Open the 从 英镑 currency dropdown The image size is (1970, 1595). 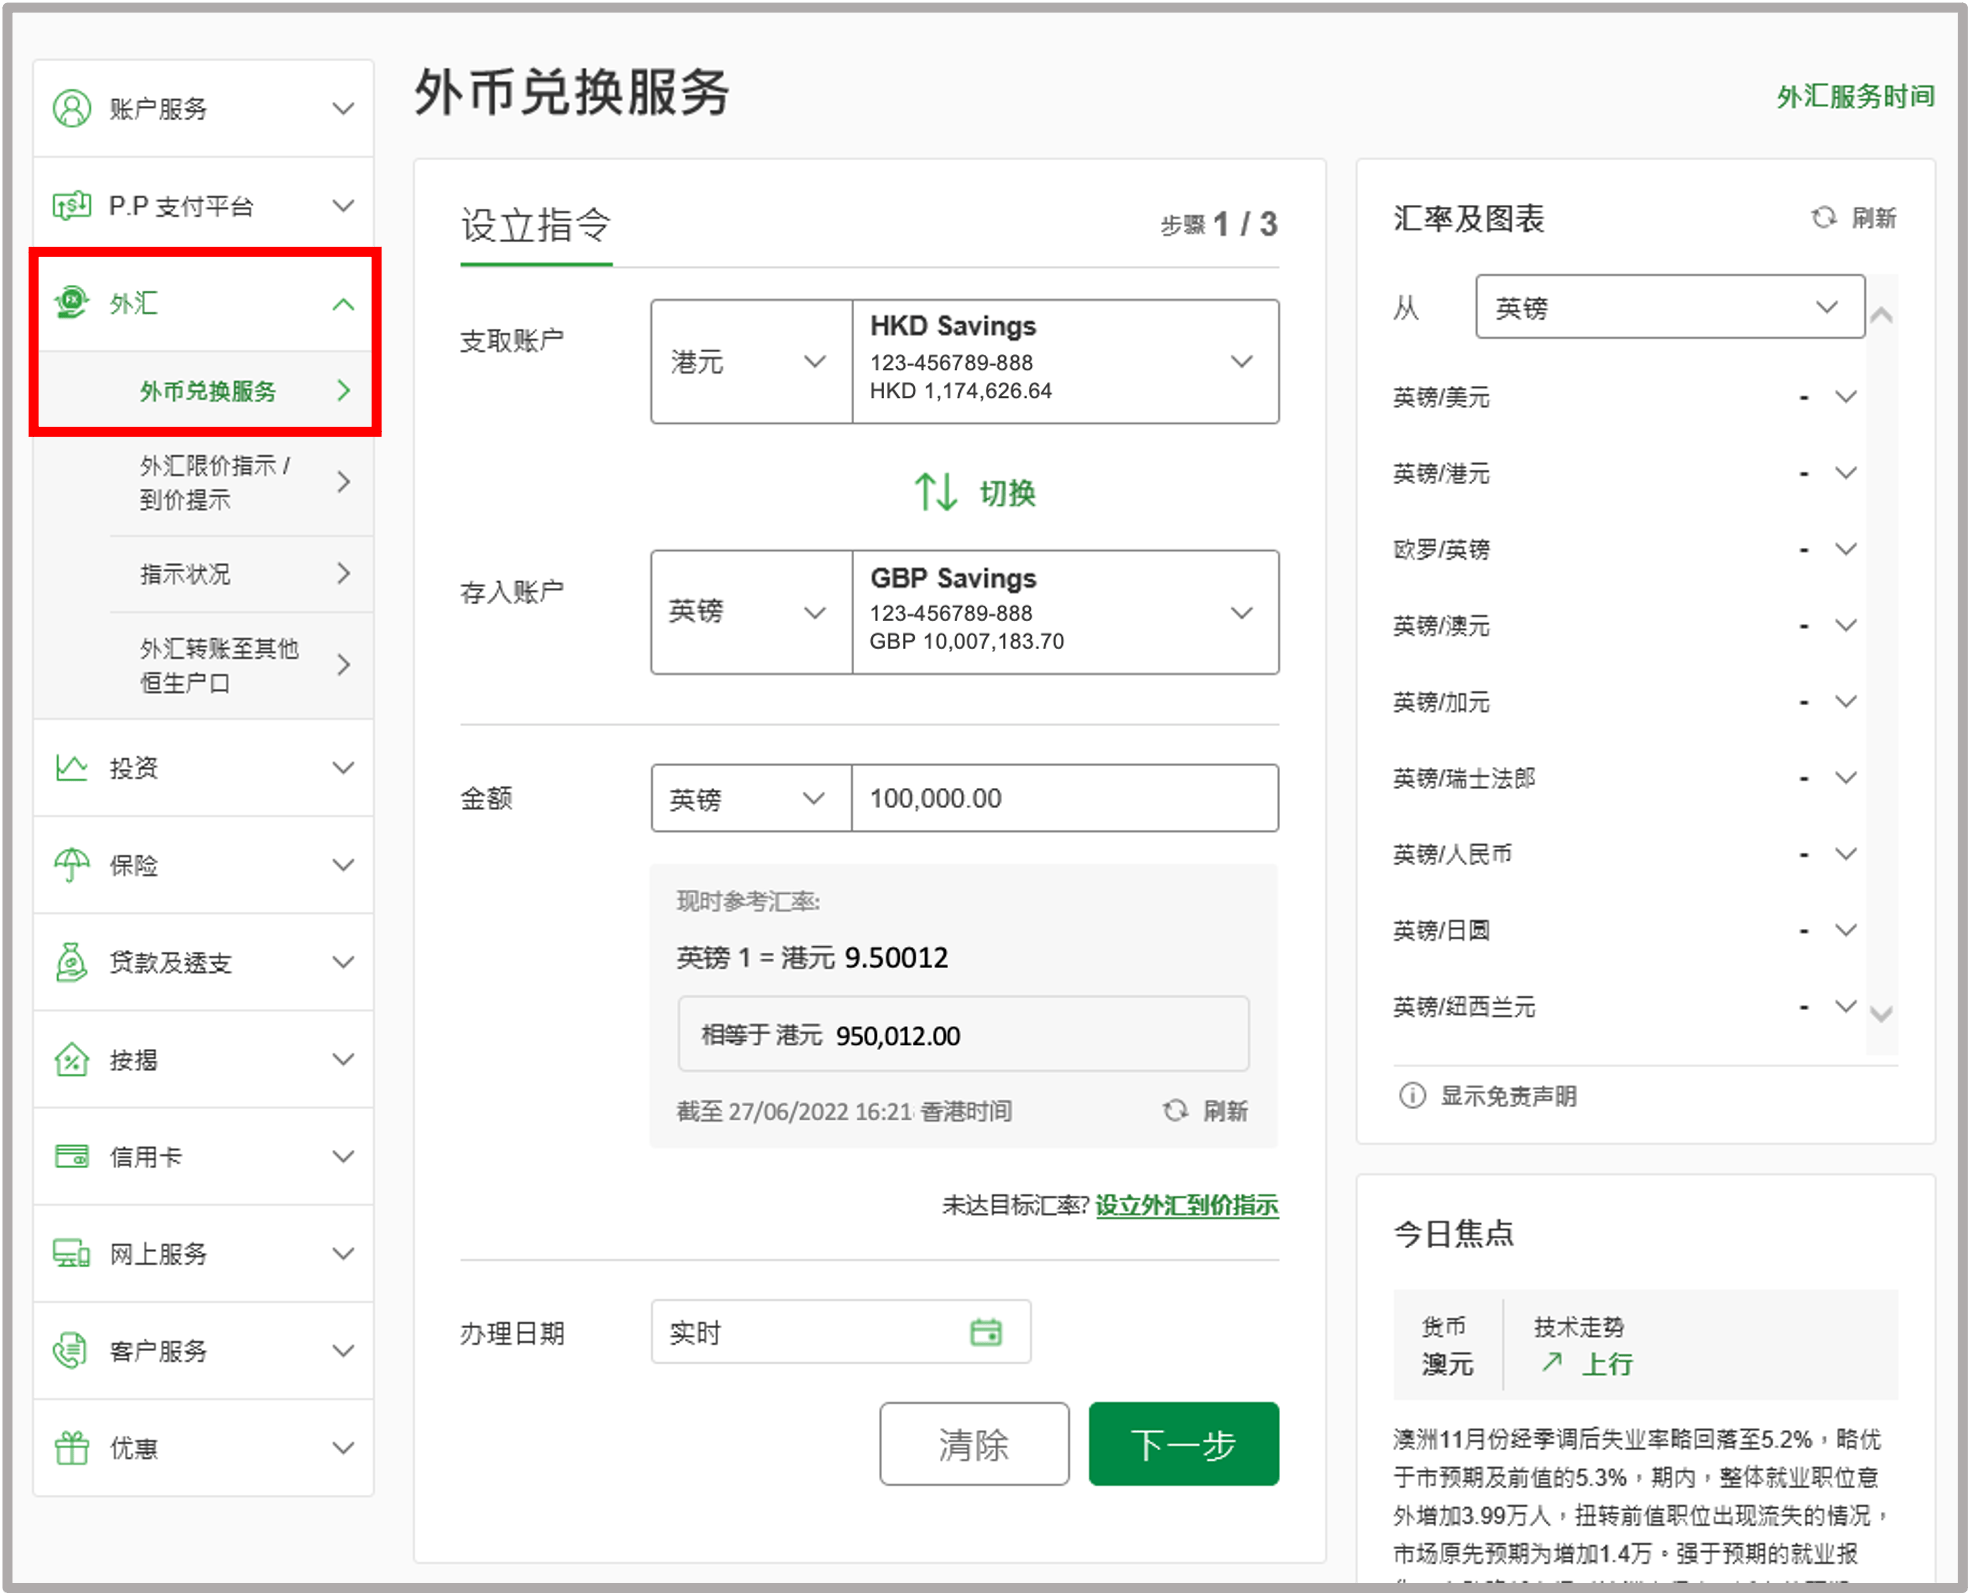[x=1670, y=307]
